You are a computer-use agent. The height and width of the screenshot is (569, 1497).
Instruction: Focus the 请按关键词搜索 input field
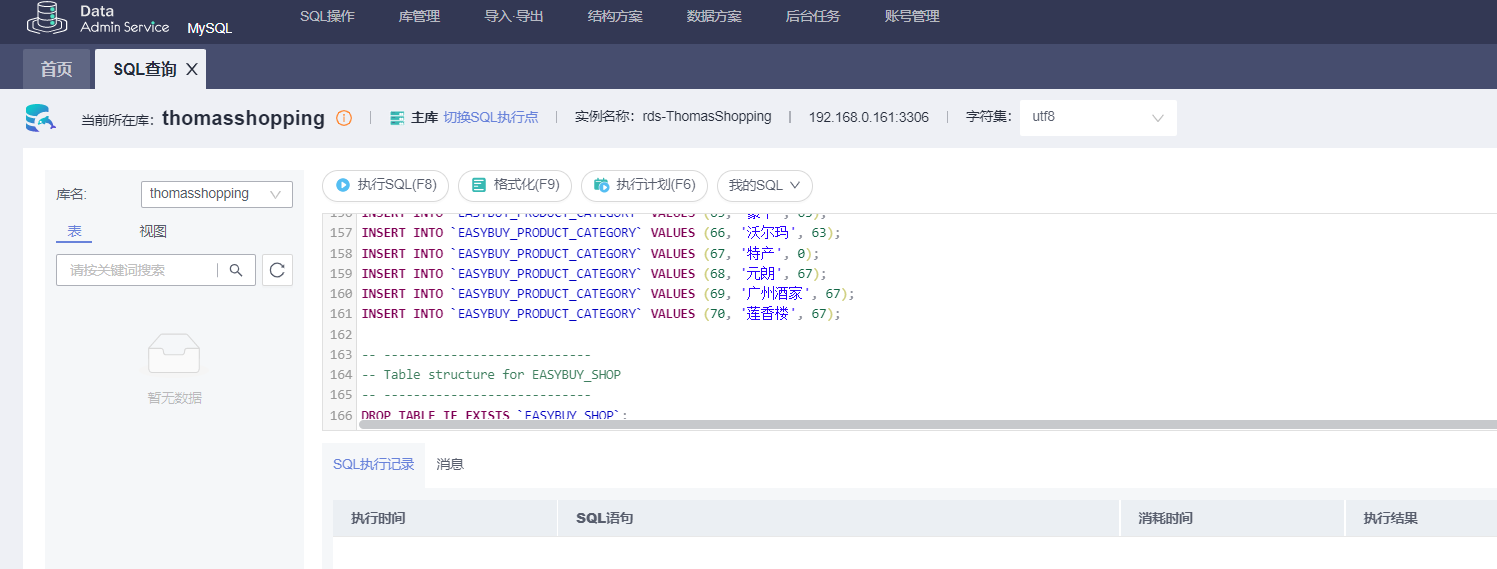(137, 270)
